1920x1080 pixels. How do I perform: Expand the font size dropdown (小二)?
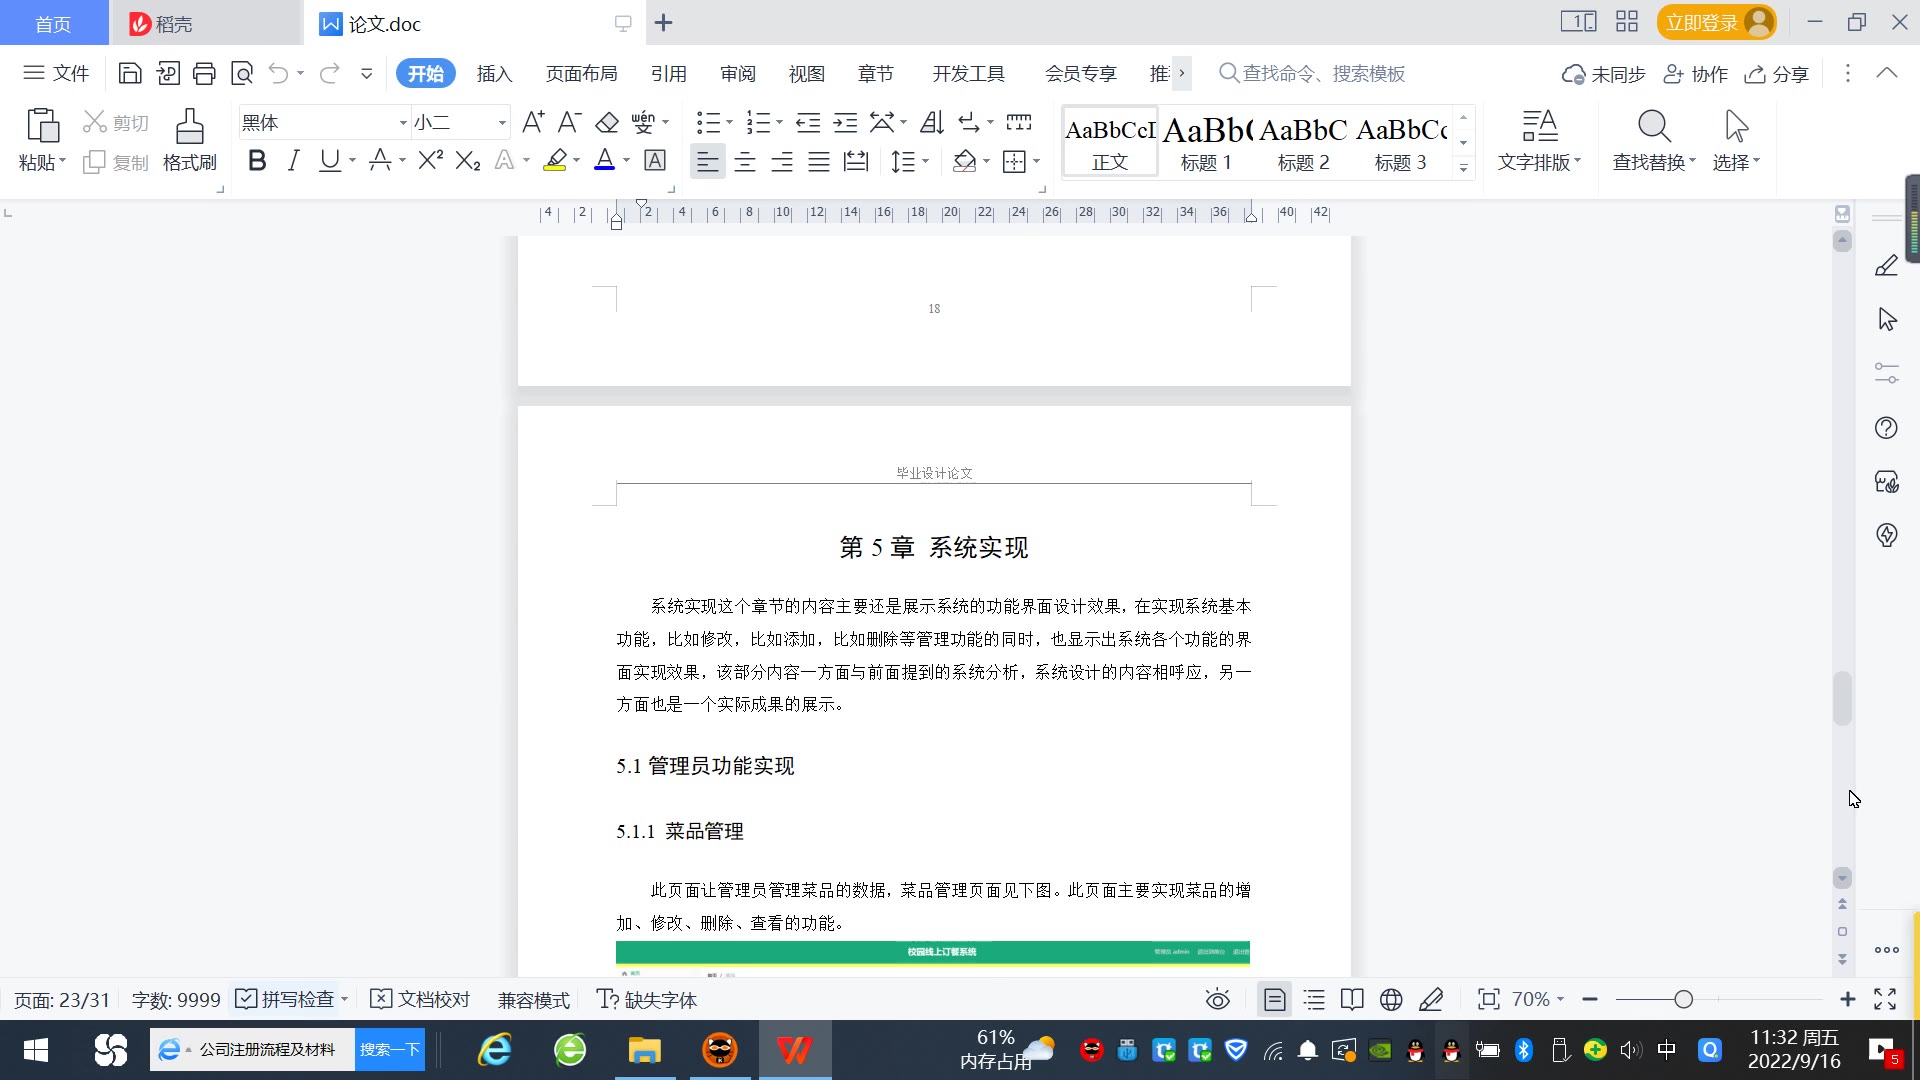tap(502, 123)
